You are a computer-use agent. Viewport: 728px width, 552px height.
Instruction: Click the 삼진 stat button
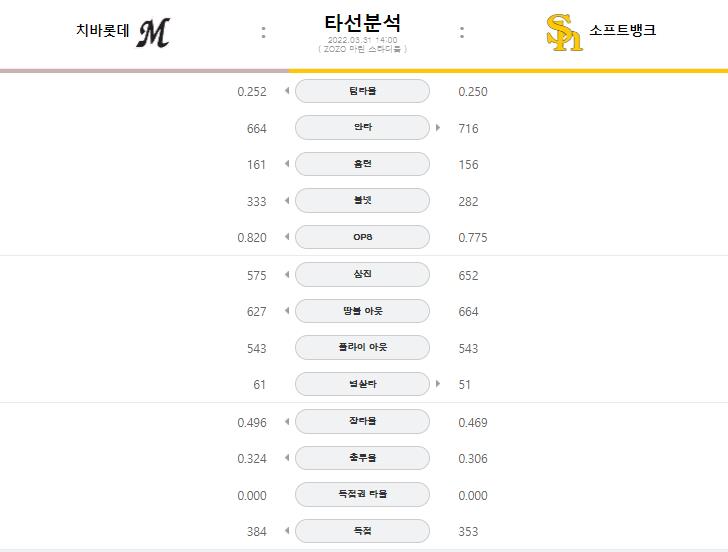coord(362,274)
